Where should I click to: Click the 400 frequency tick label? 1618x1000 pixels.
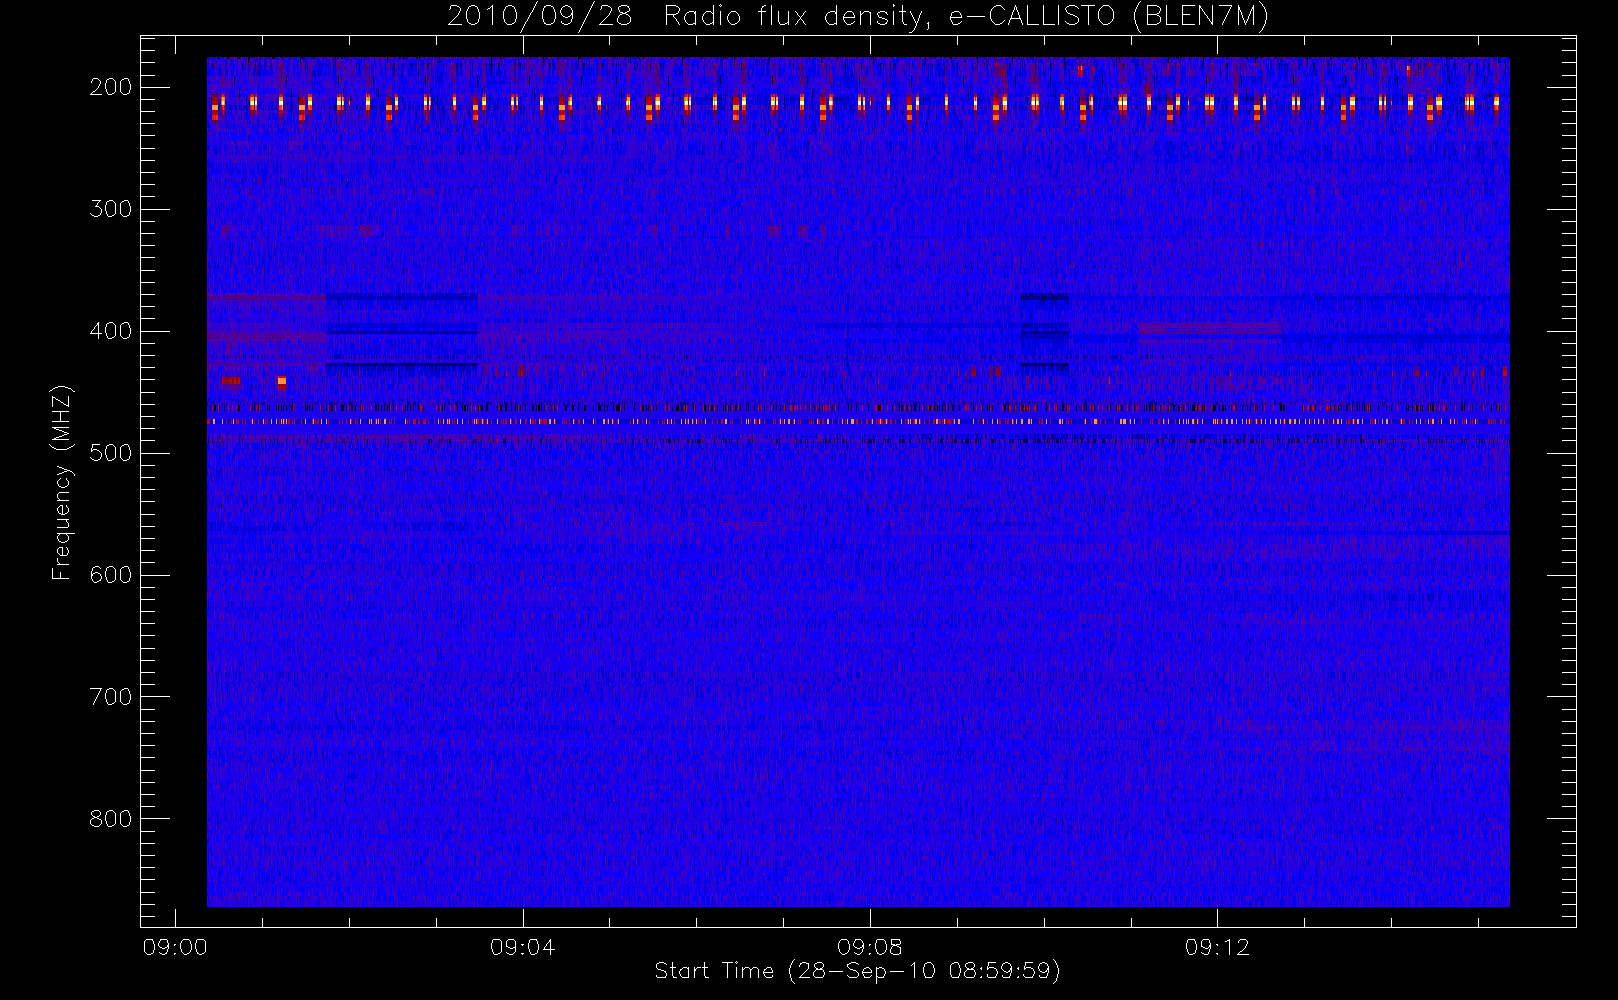[x=111, y=331]
